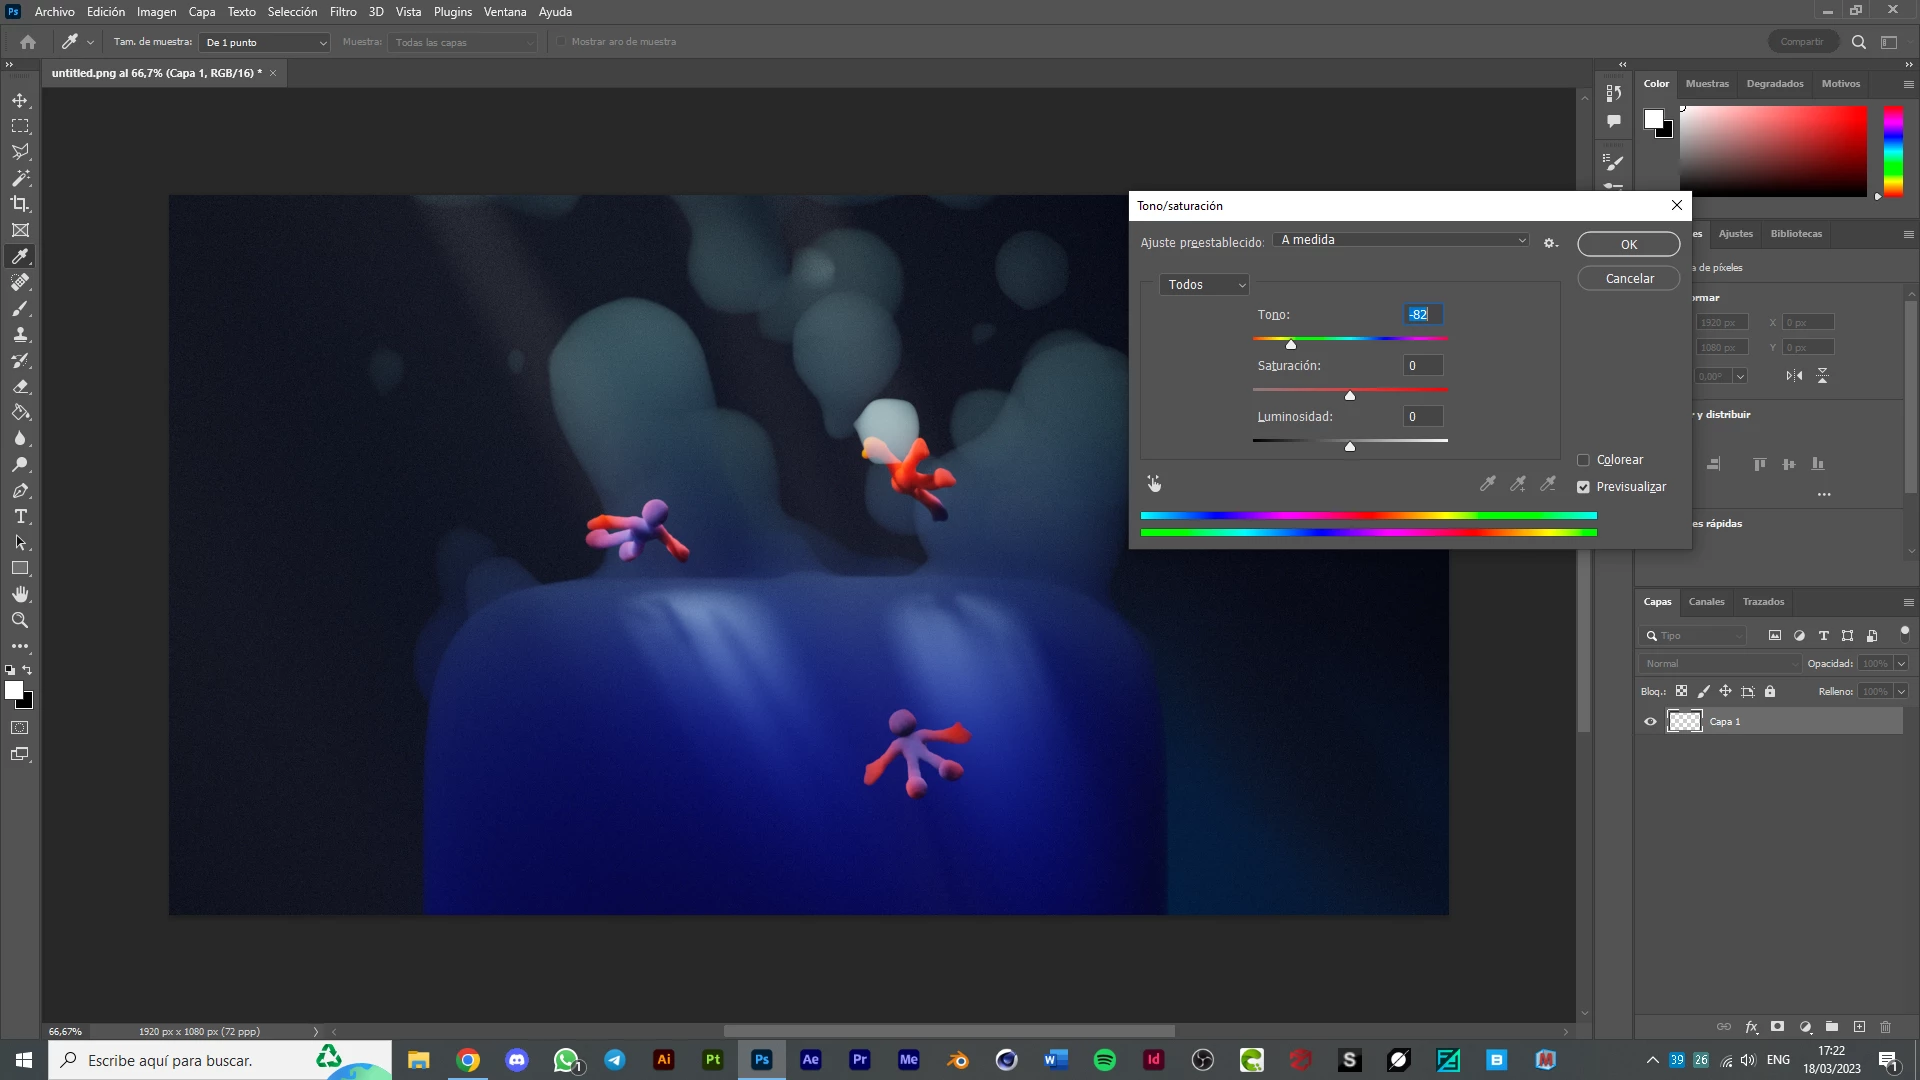Expand the Todos channel dropdown

point(1205,285)
